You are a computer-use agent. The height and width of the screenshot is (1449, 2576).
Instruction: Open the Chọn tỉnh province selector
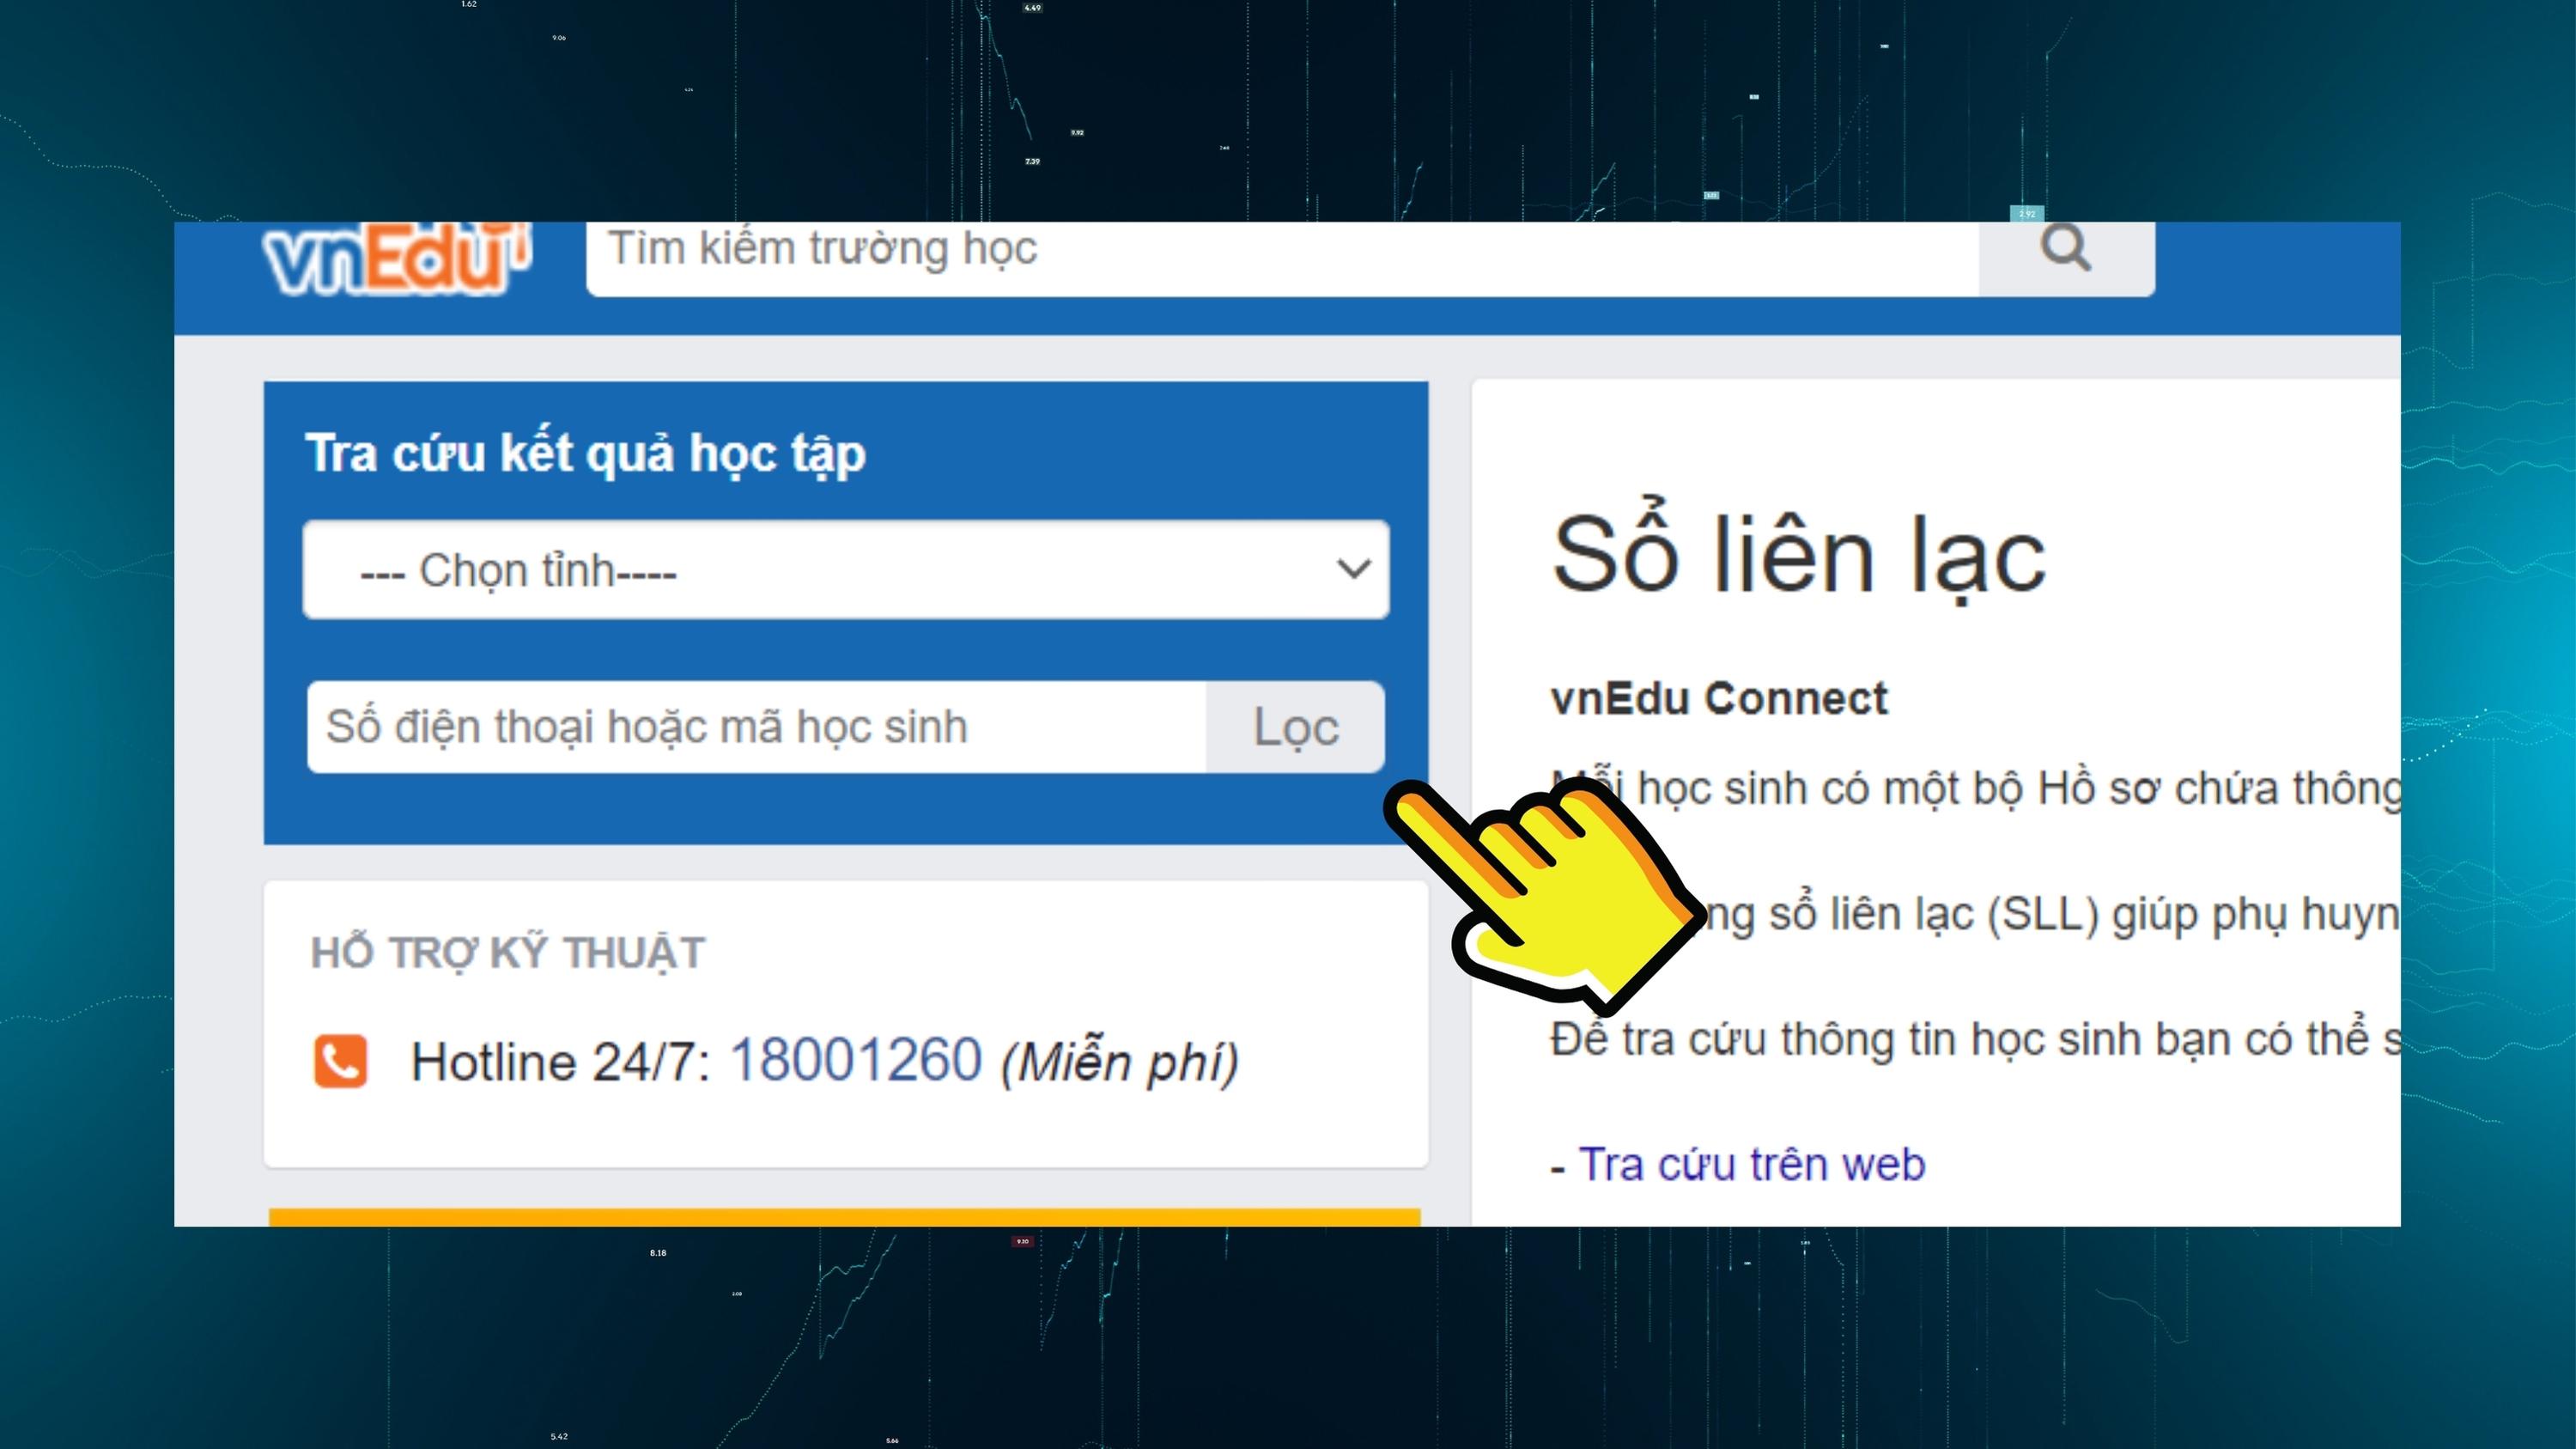click(x=845, y=568)
